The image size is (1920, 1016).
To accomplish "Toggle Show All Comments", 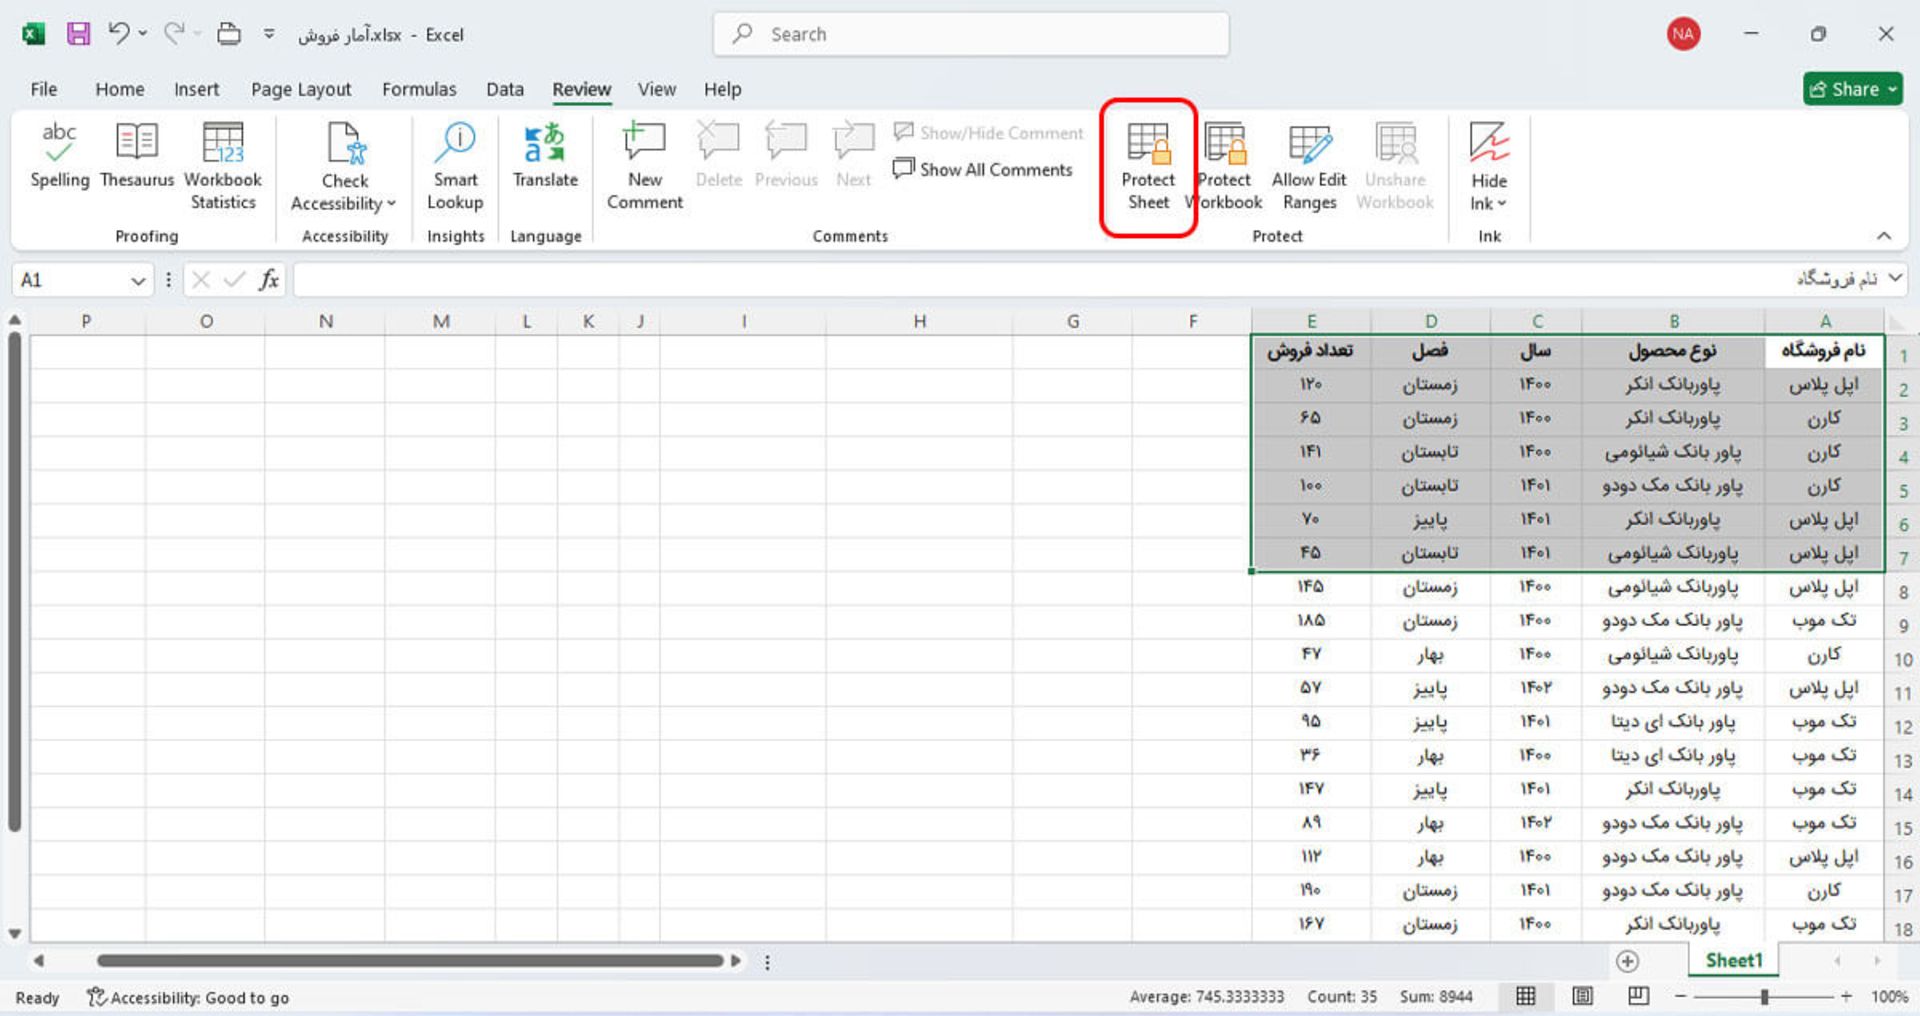I will point(983,170).
